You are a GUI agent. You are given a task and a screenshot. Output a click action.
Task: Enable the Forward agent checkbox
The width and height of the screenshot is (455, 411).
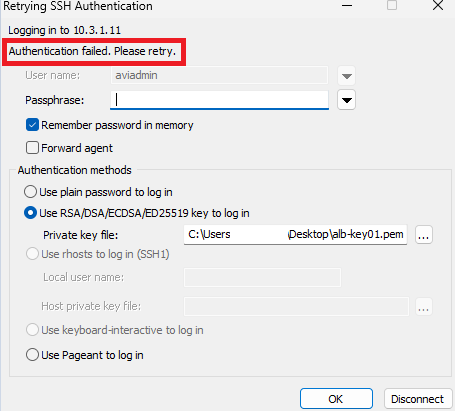[32, 148]
